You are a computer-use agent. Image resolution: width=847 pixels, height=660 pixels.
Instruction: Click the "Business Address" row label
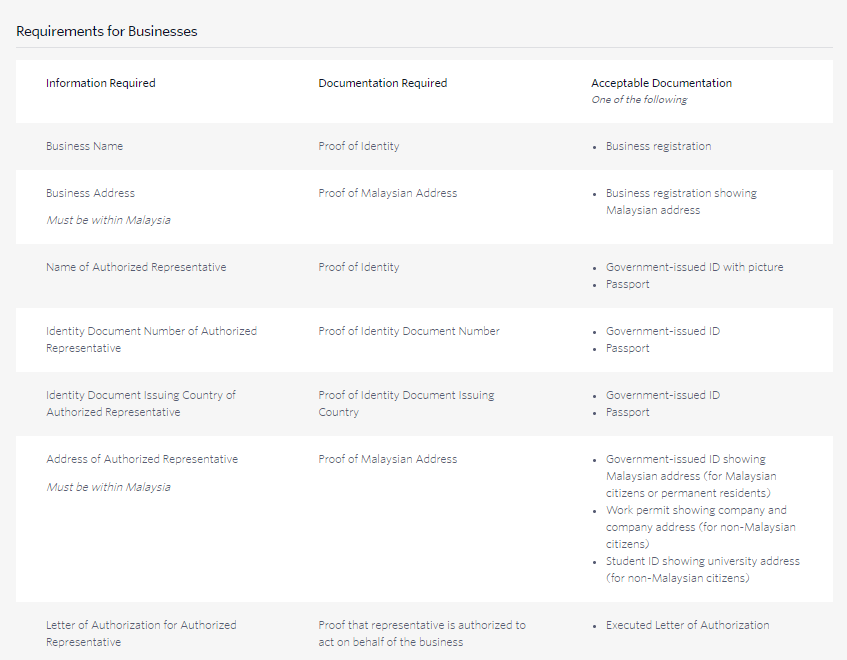[90, 193]
